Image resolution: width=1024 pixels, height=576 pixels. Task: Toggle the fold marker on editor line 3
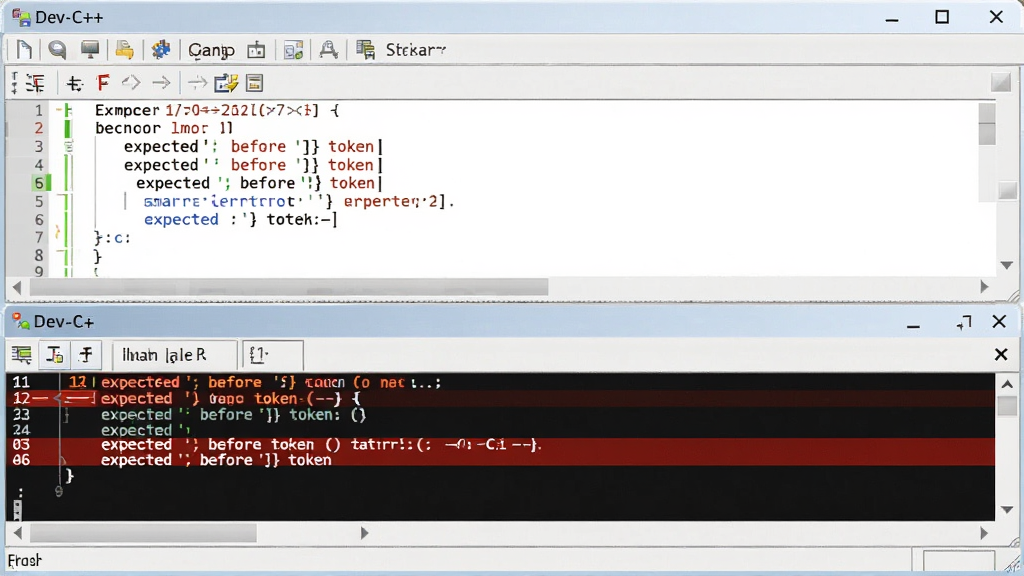(69, 147)
